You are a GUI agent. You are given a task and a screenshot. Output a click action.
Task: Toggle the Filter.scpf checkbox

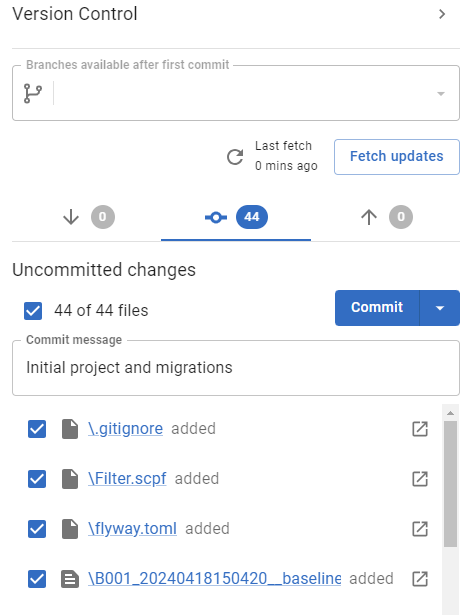[37, 479]
